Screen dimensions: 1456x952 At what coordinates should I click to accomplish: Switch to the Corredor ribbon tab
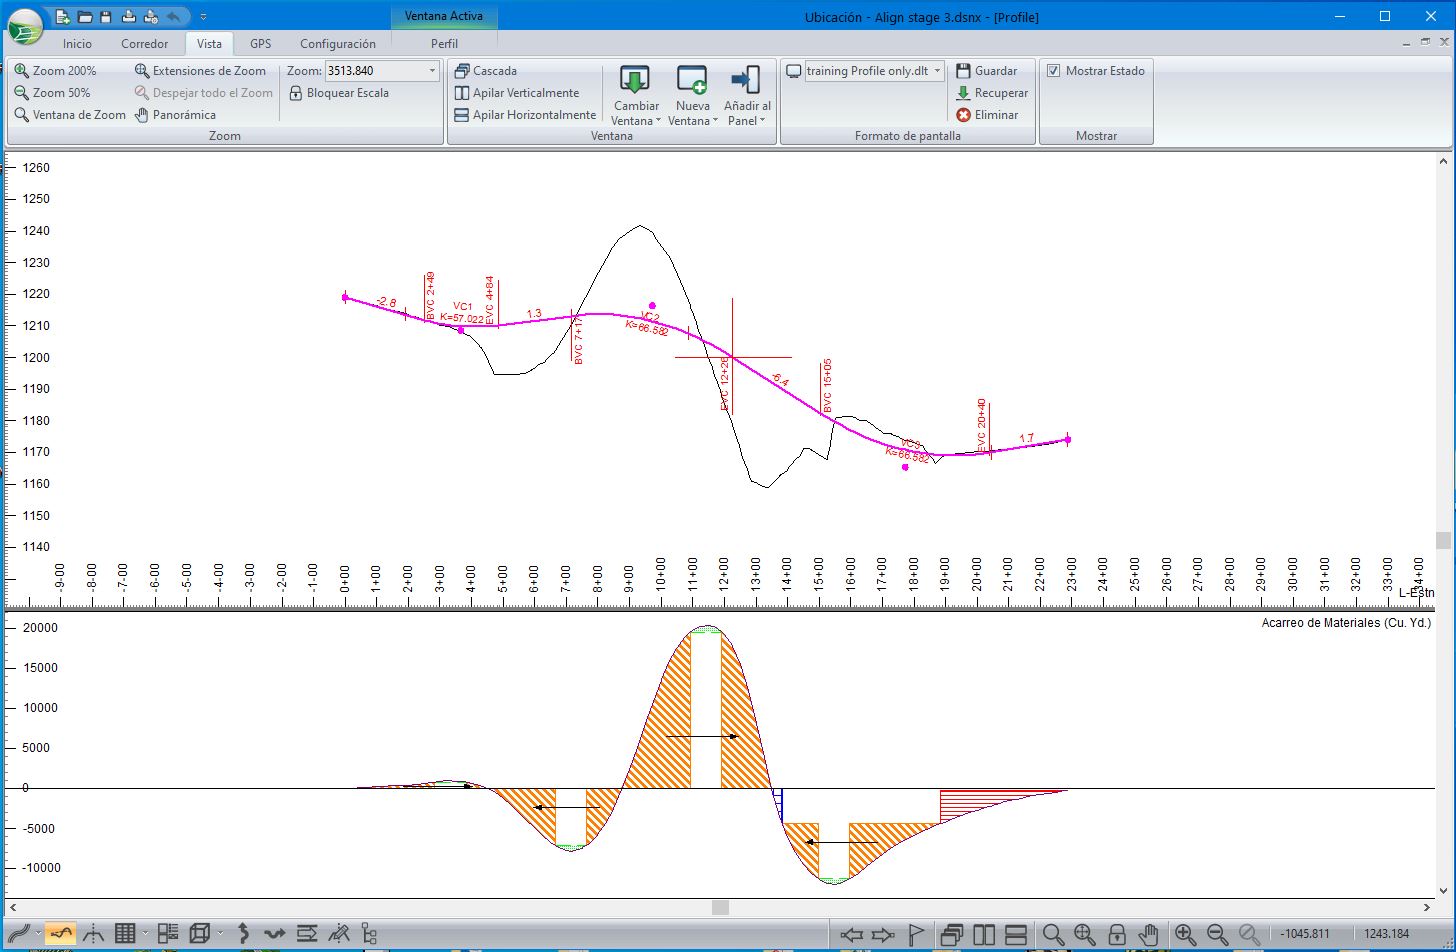(x=144, y=44)
